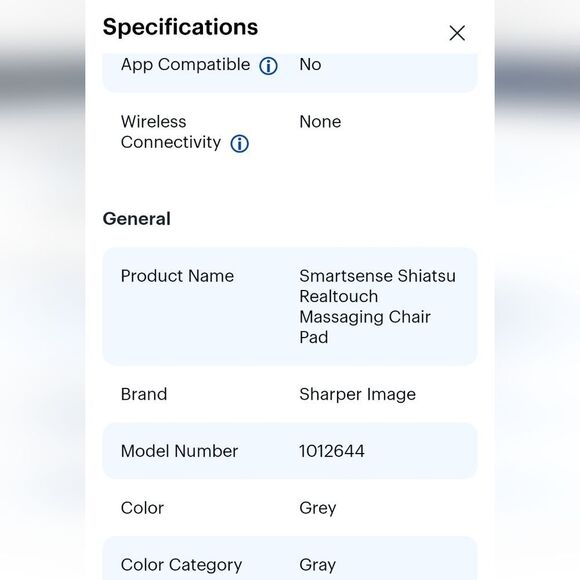
Task: Click the None value for Wireless Connectivity
Action: [x=320, y=122]
